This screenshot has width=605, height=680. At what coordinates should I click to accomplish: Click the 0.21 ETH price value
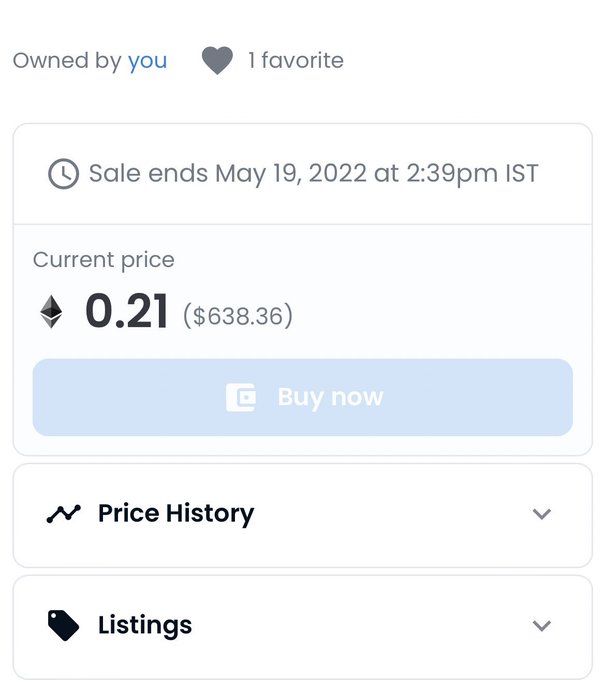[x=127, y=312]
